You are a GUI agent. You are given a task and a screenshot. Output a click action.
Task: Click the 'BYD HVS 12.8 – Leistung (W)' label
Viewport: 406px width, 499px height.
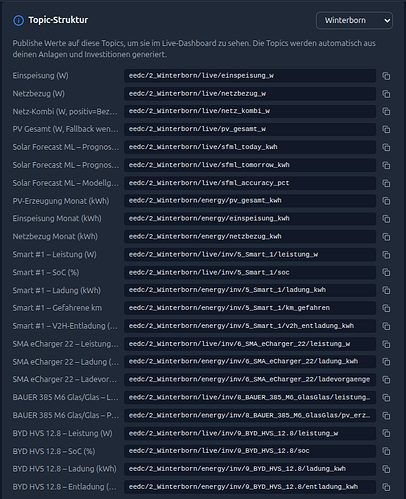click(63, 433)
